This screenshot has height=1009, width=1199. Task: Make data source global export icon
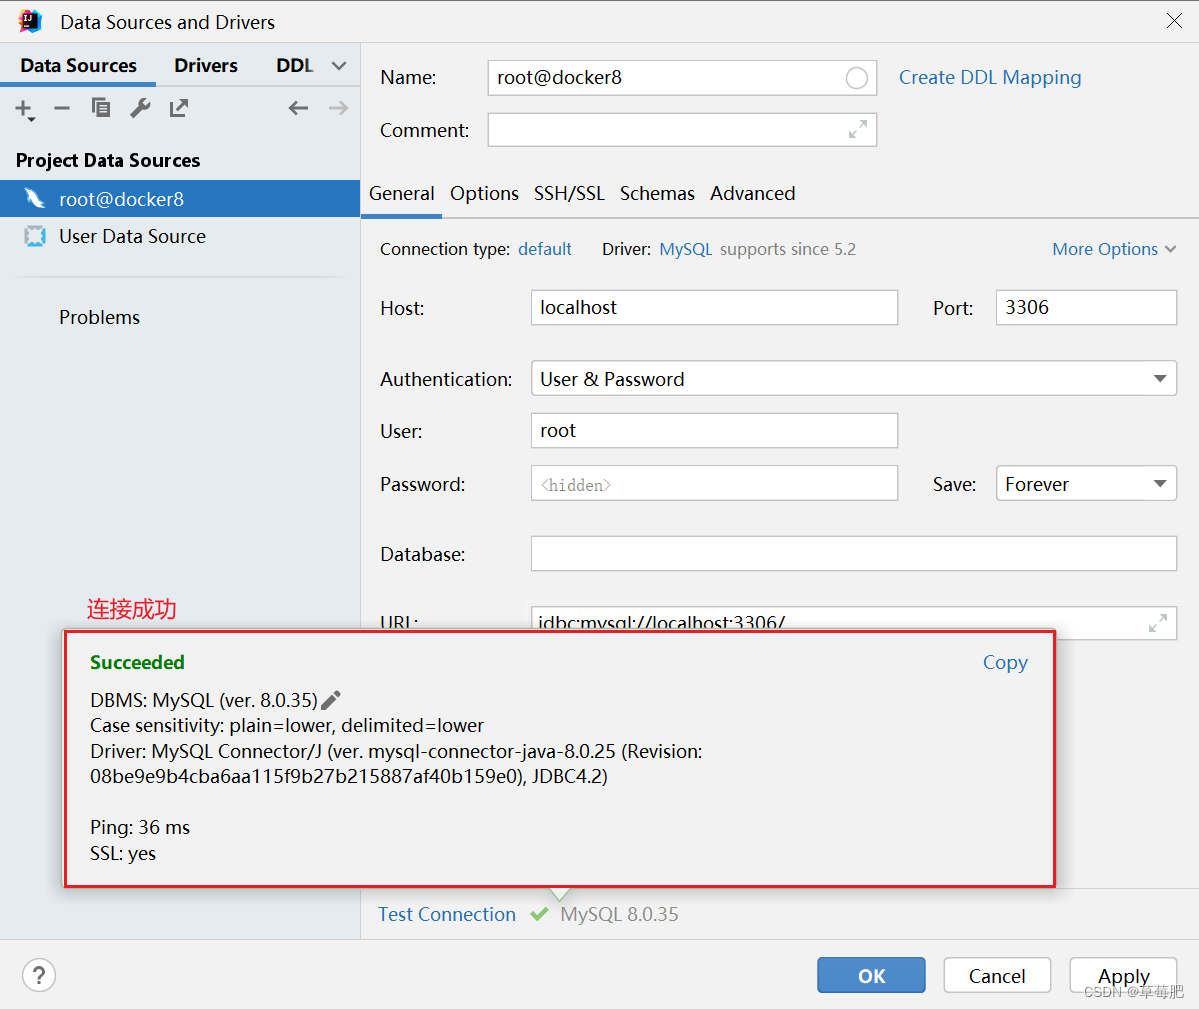[x=179, y=108]
